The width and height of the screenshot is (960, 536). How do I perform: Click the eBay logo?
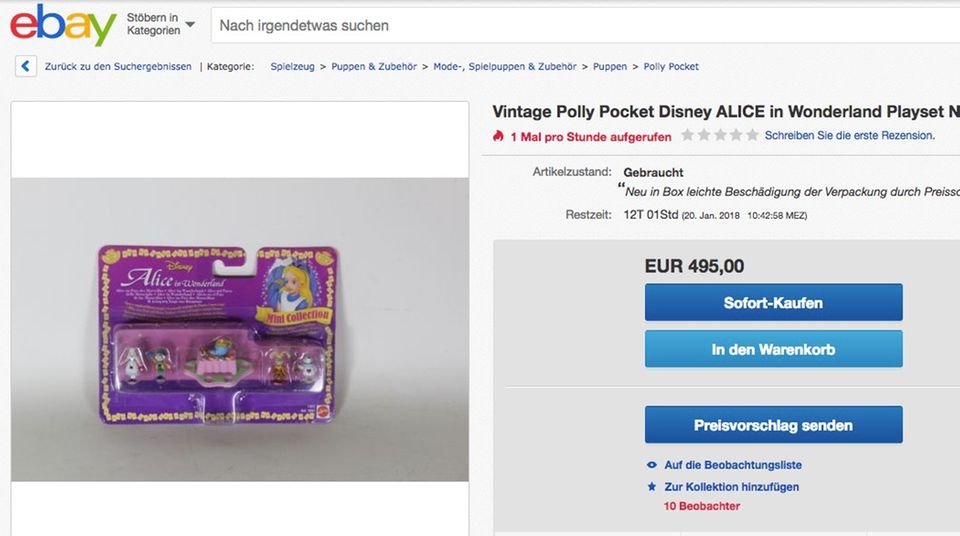pyautogui.click(x=63, y=24)
